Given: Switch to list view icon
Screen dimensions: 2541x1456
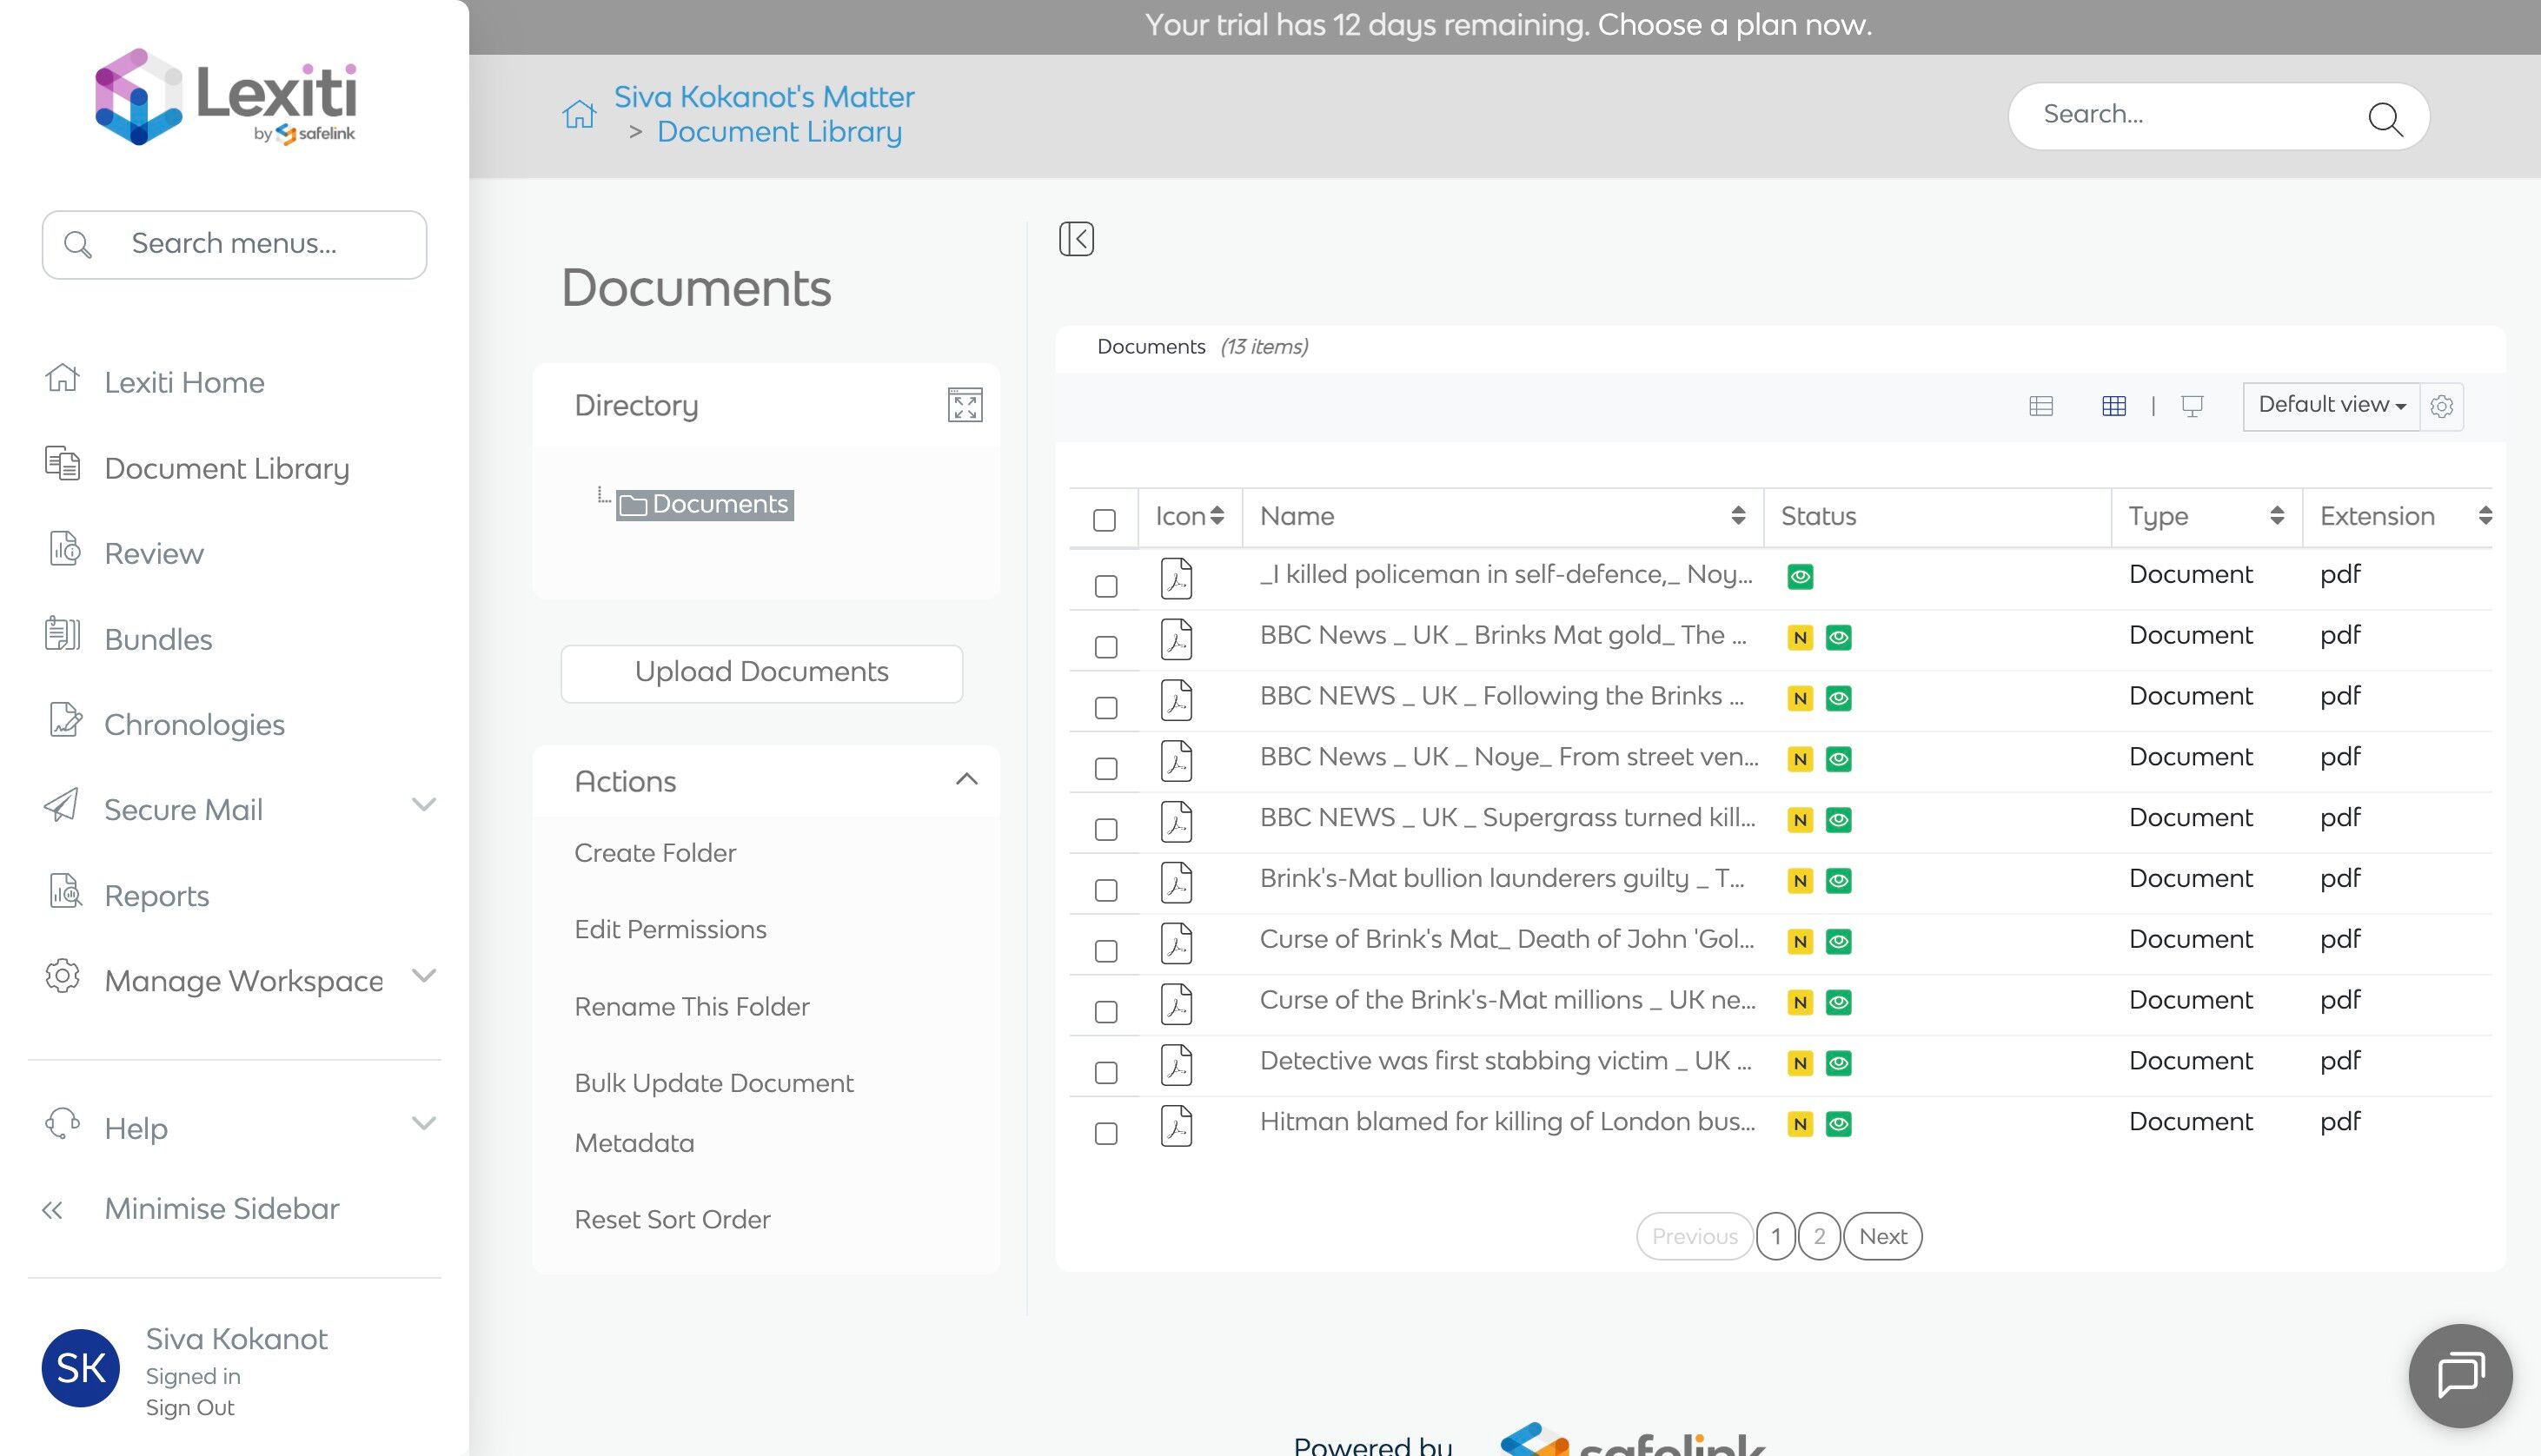Looking at the screenshot, I should [x=2041, y=406].
